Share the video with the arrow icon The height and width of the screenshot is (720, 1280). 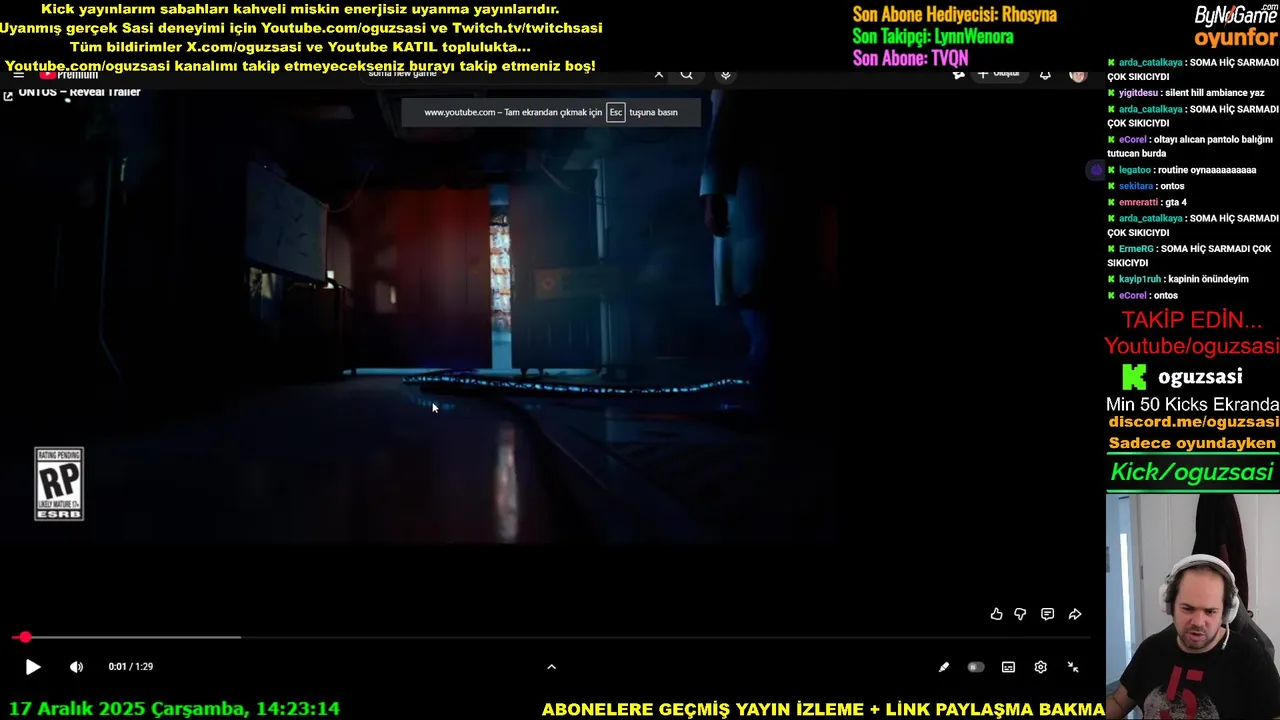(x=1075, y=614)
